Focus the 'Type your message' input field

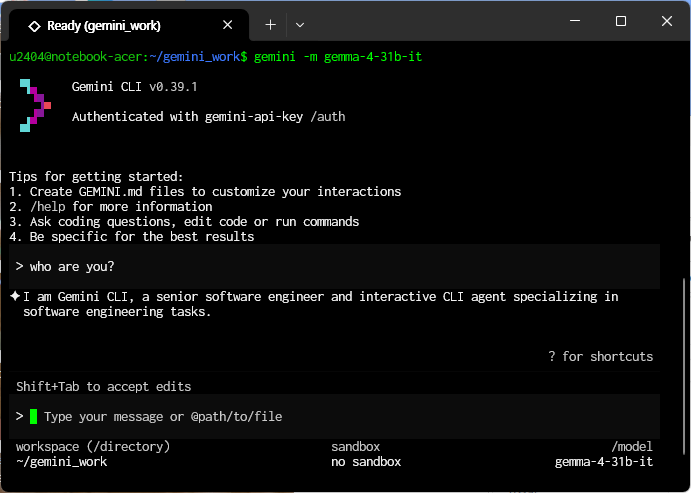pos(334,416)
